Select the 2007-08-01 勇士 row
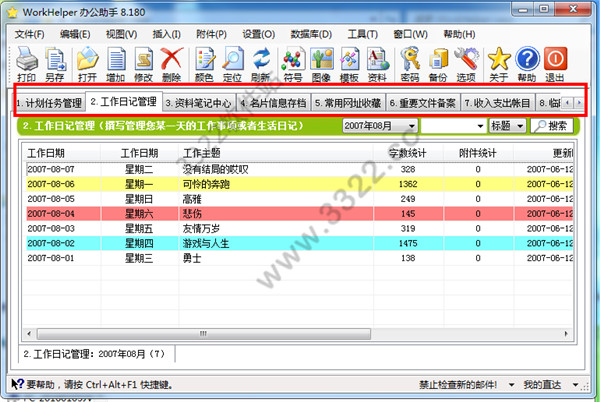 pos(300,258)
